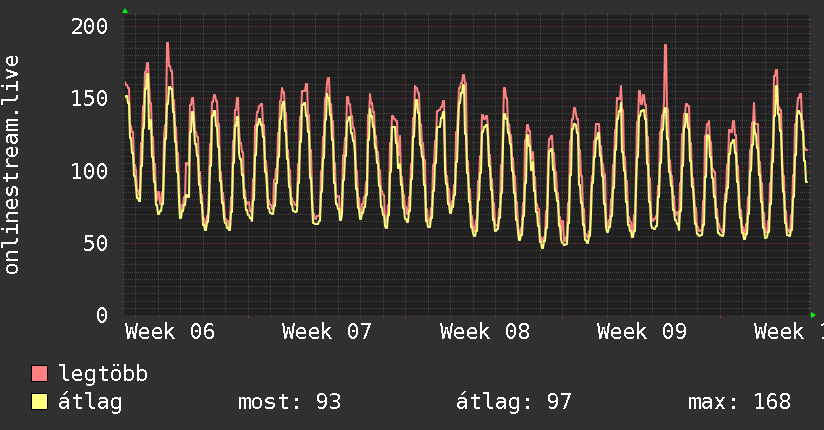824x430 pixels.
Task: Click the 100 label on the y-axis
Action: coord(89,171)
